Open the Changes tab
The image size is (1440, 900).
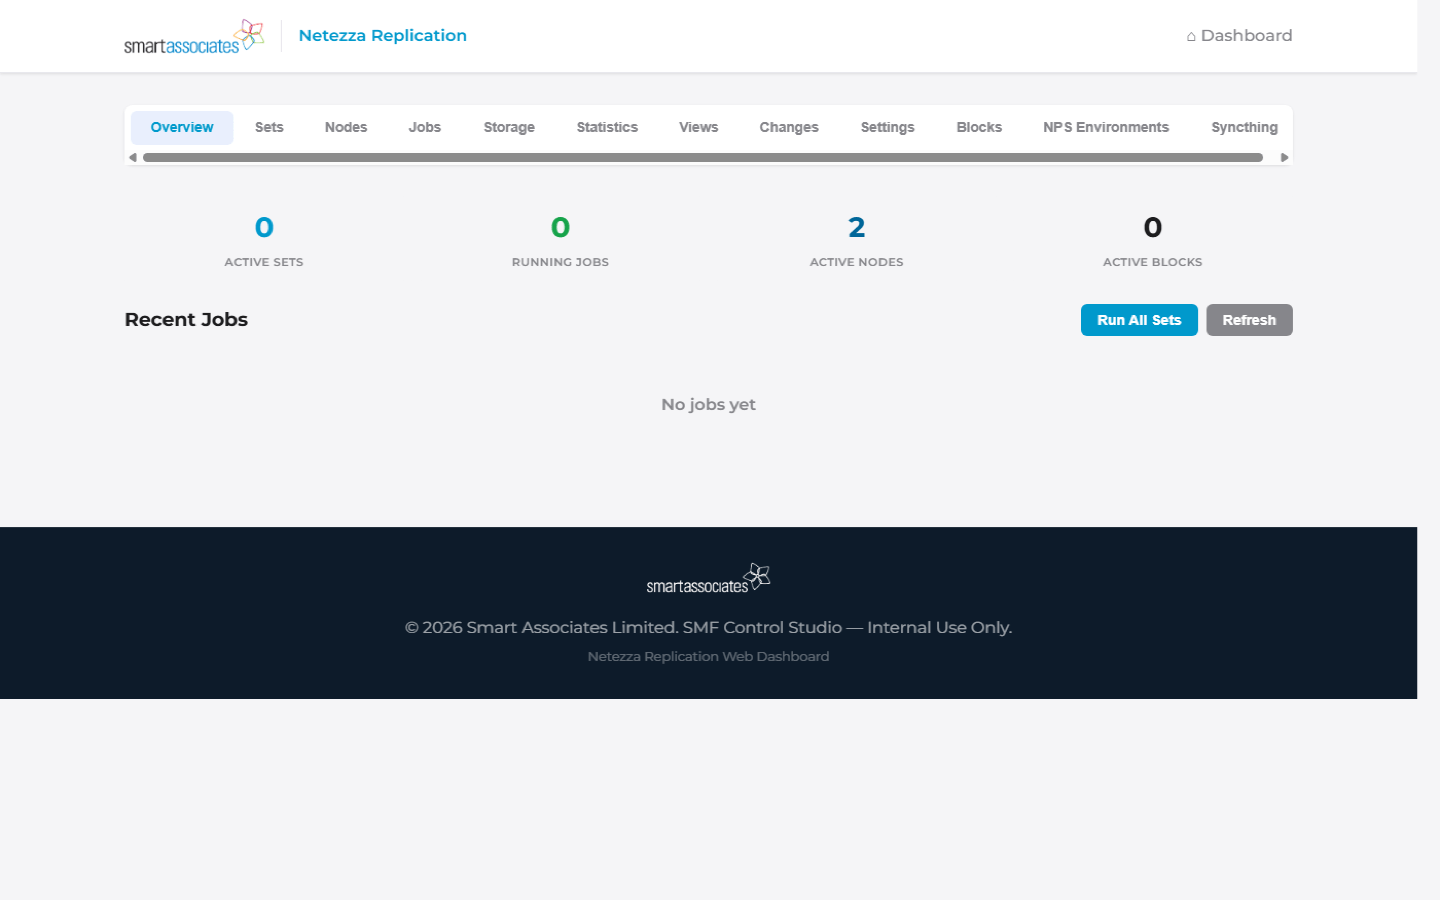[x=789, y=127]
